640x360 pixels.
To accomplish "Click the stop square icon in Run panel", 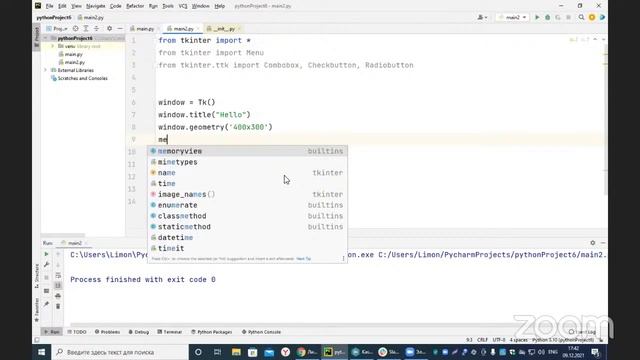I will pyautogui.click(x=47, y=277).
